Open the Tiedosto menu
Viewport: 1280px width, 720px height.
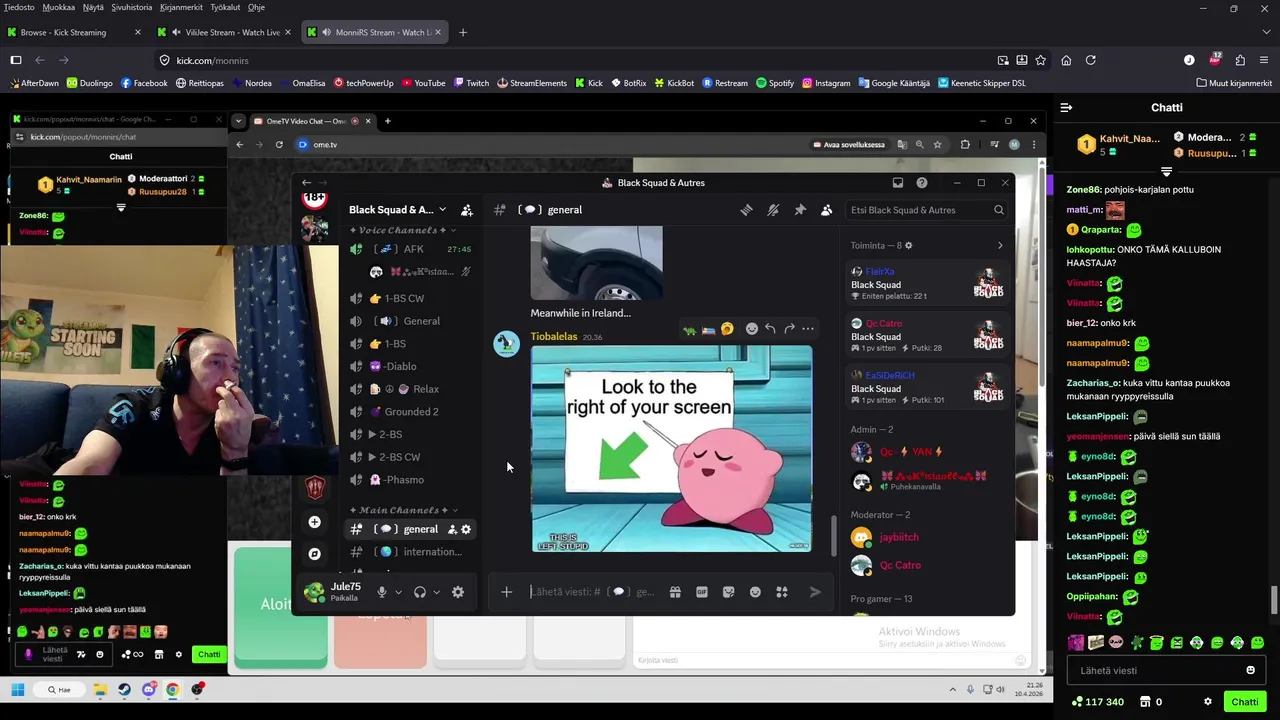[19, 7]
